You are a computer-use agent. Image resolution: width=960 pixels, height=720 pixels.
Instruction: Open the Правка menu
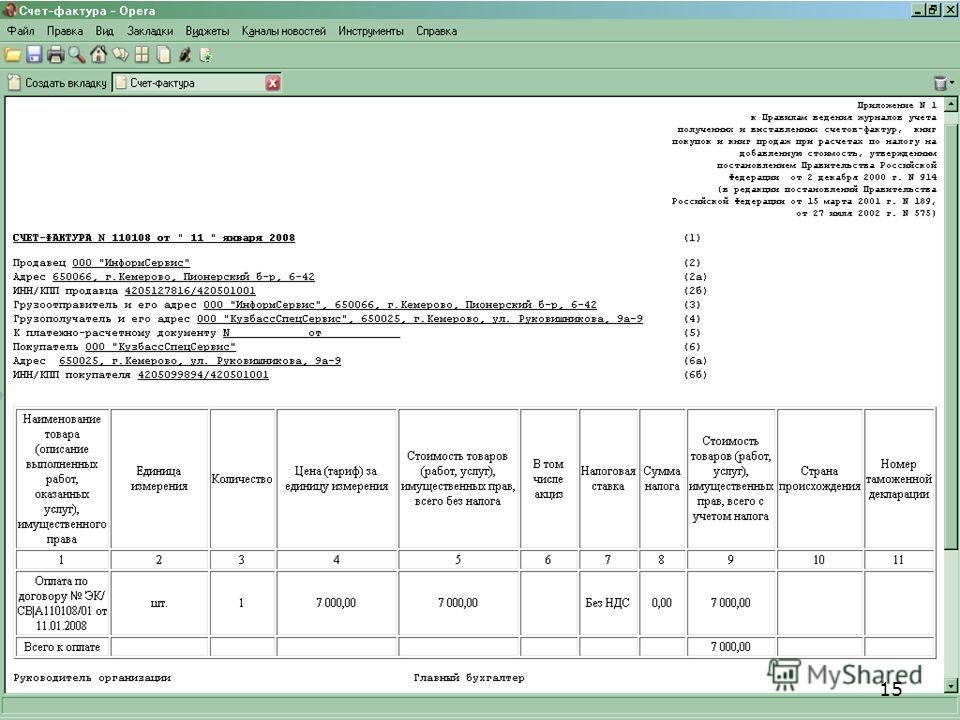click(x=65, y=31)
